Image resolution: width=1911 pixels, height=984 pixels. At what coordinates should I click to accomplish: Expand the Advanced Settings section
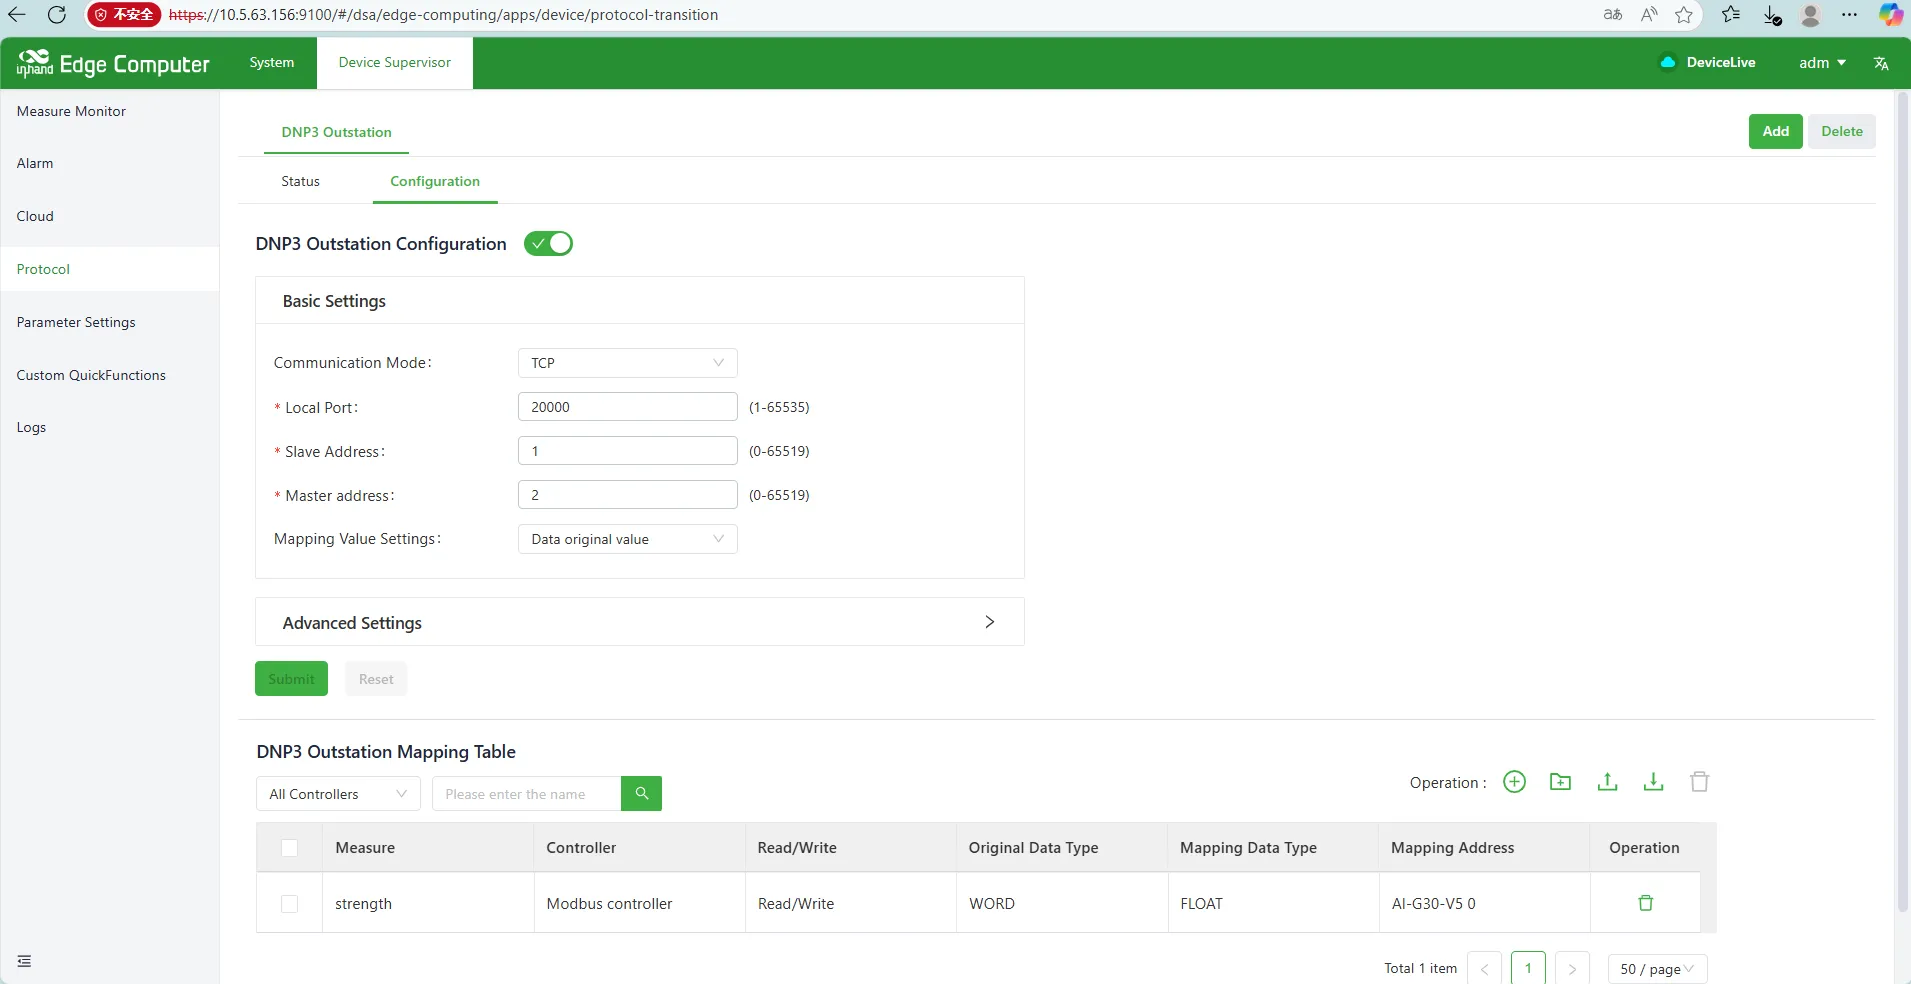pyautogui.click(x=640, y=622)
